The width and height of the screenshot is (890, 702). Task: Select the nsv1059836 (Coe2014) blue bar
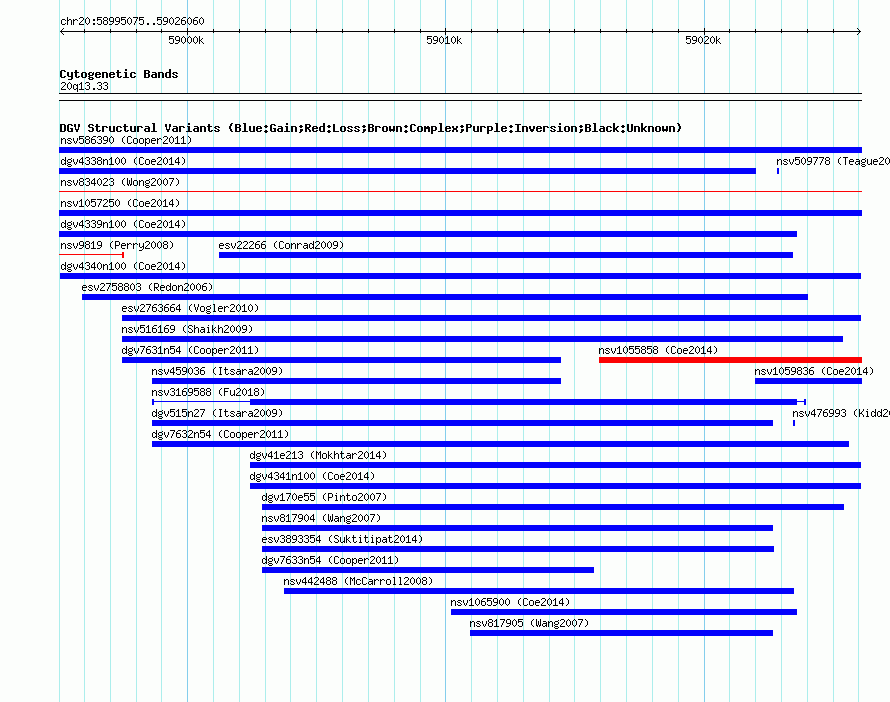click(x=808, y=381)
